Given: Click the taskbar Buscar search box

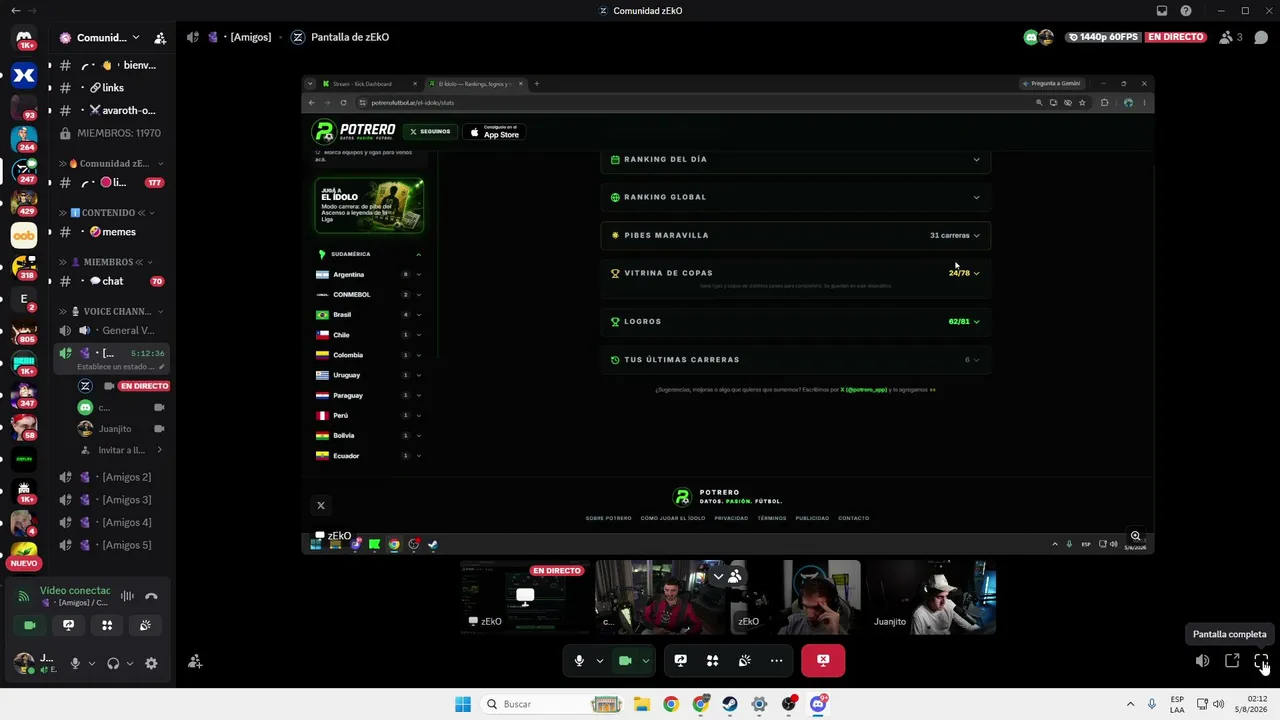Looking at the screenshot, I should click(x=552, y=704).
